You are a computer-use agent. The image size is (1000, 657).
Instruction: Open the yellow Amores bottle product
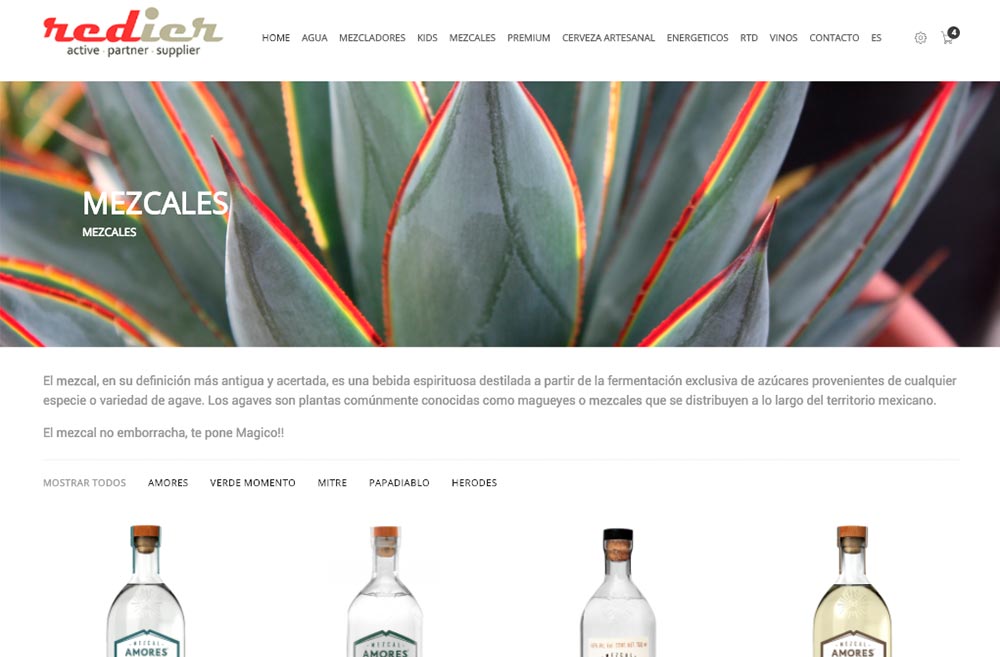pyautogui.click(x=852, y=591)
